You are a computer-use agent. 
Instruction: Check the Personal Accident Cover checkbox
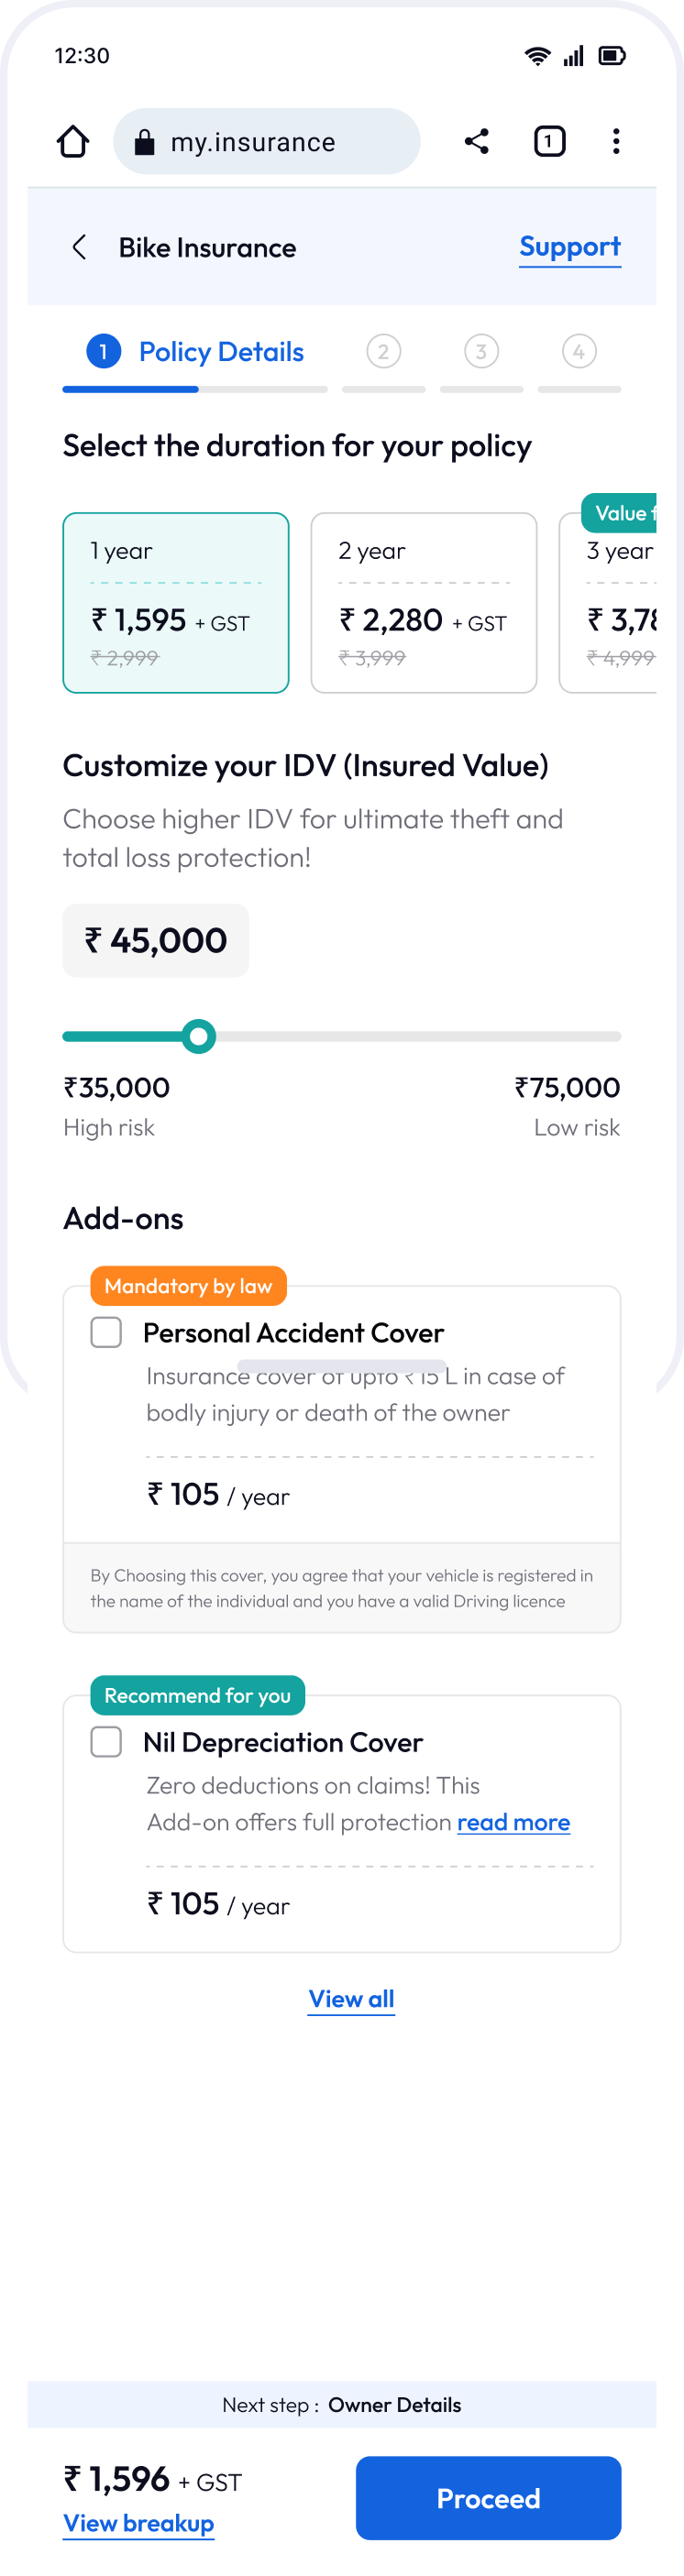[x=106, y=1333]
